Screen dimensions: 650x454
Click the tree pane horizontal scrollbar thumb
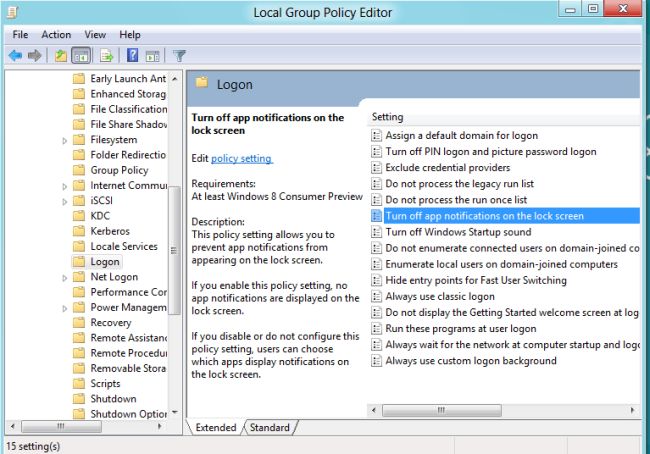point(61,426)
